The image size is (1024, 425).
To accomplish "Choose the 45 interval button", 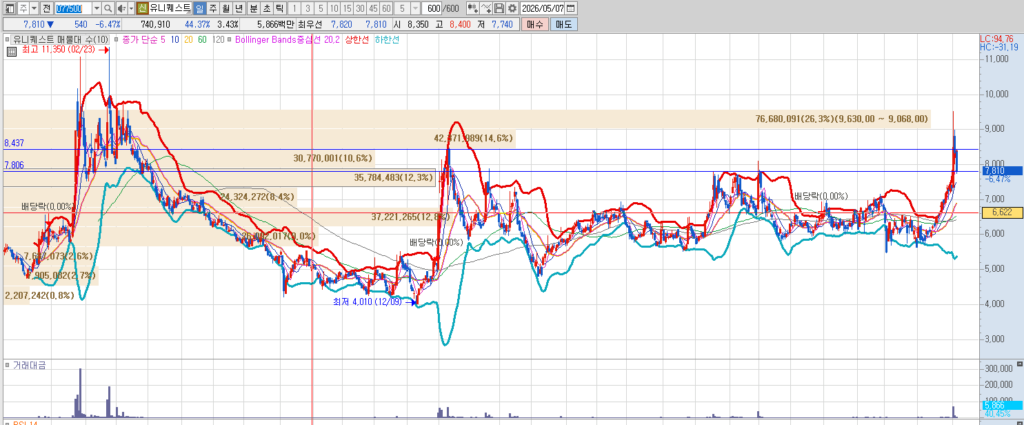I will (373, 8).
